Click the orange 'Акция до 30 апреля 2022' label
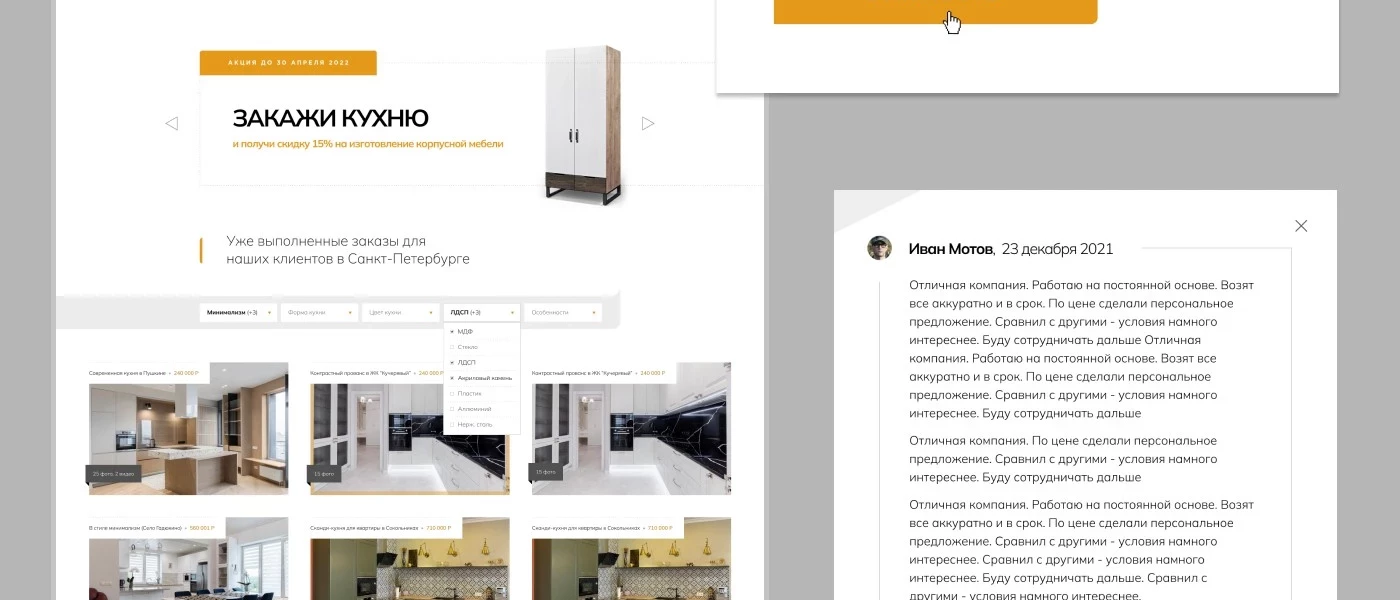 [288, 63]
